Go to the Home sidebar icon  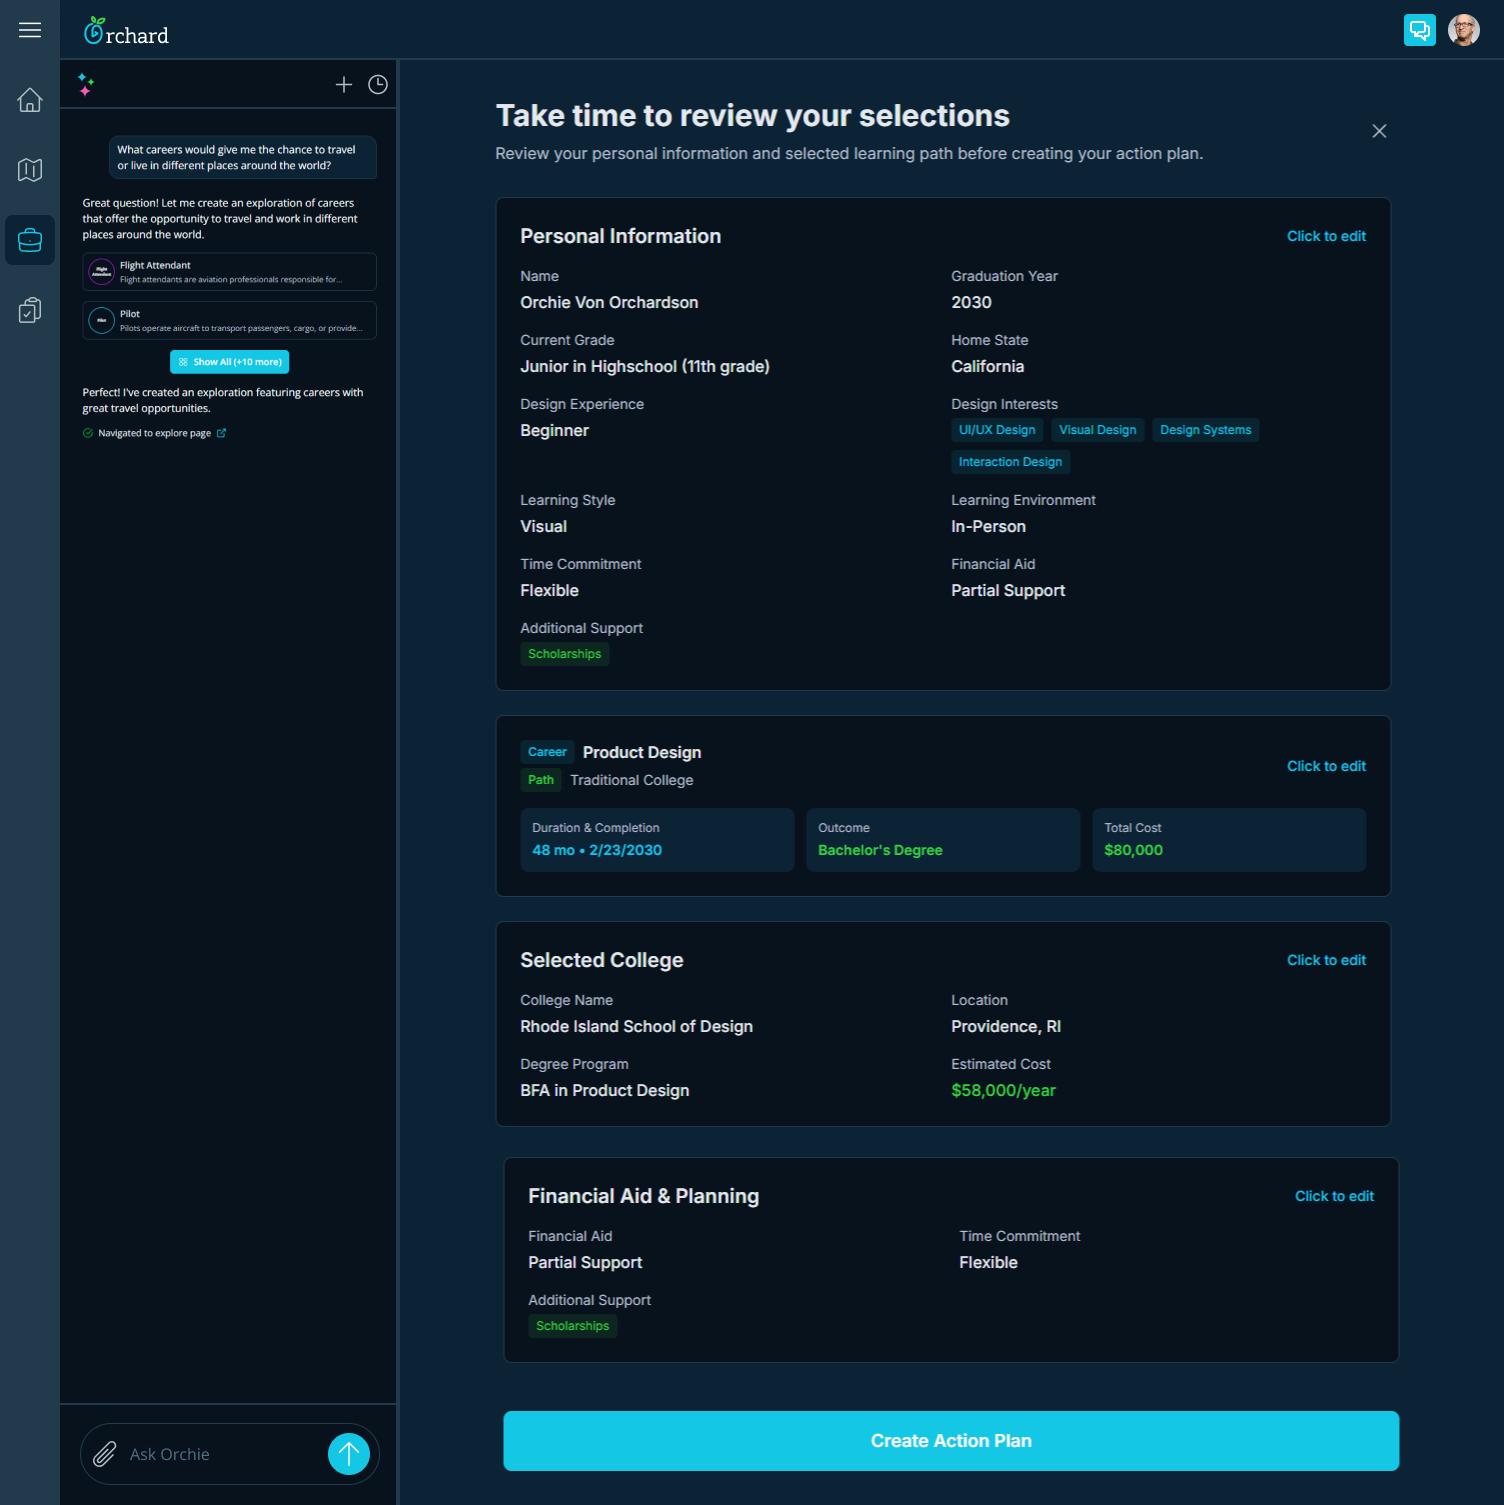pyautogui.click(x=30, y=100)
